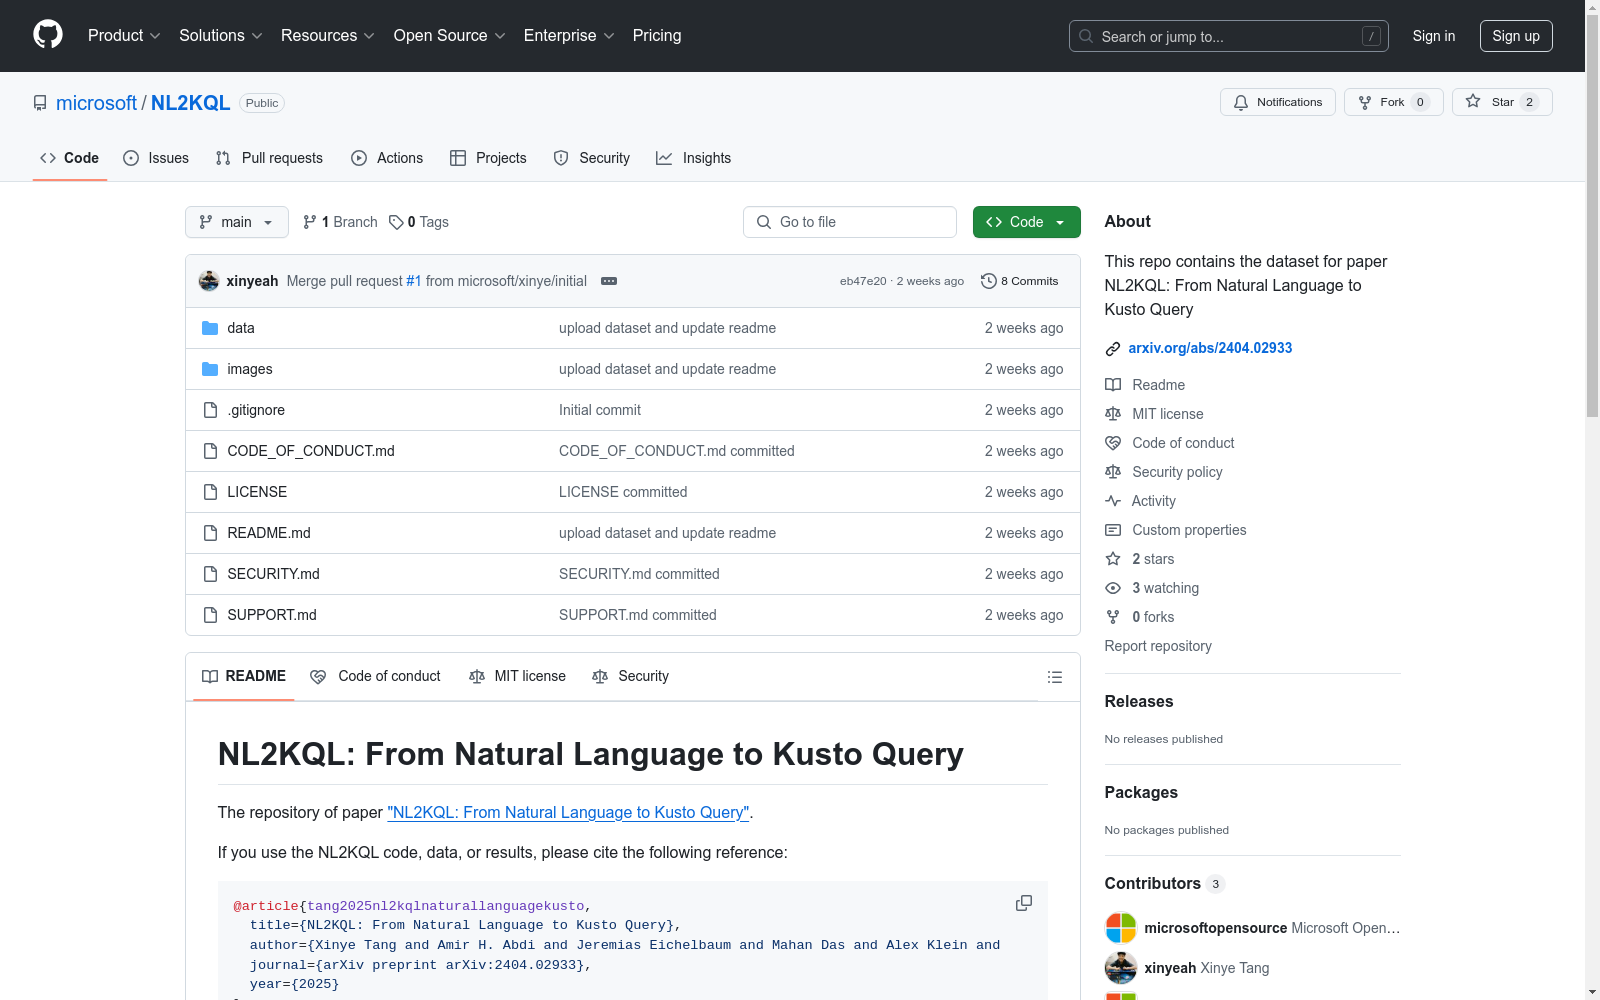Open the main branch selector dropdown
The width and height of the screenshot is (1600, 1000).
point(237,222)
